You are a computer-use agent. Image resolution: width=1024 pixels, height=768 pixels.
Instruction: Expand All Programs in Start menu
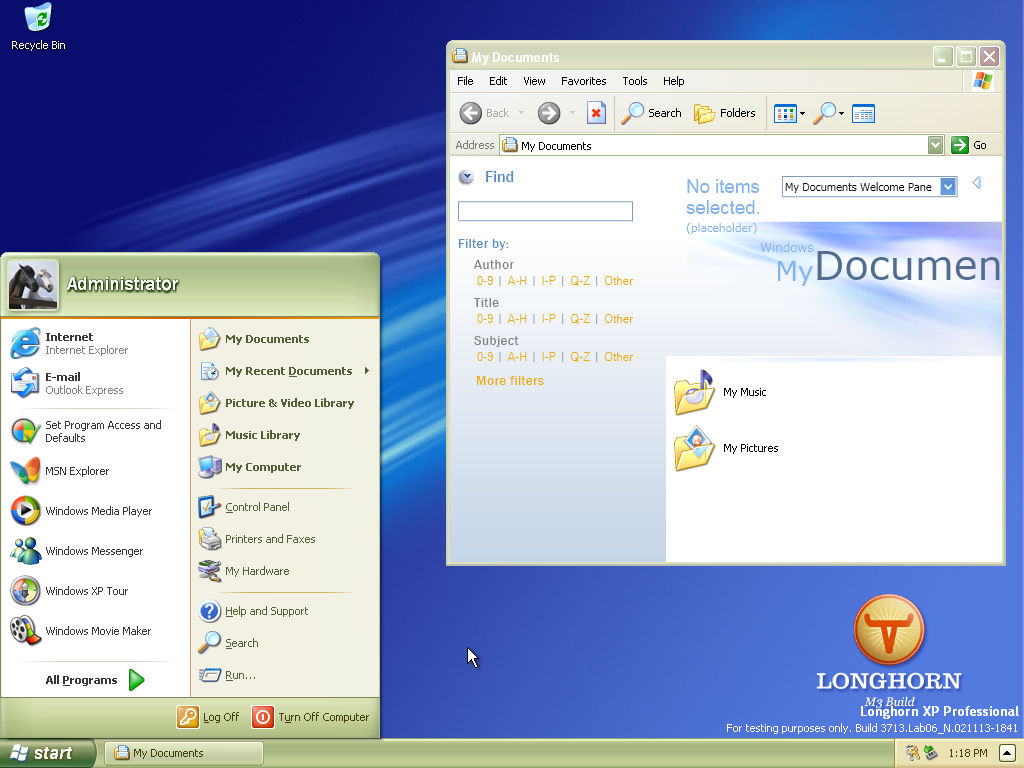(x=95, y=680)
